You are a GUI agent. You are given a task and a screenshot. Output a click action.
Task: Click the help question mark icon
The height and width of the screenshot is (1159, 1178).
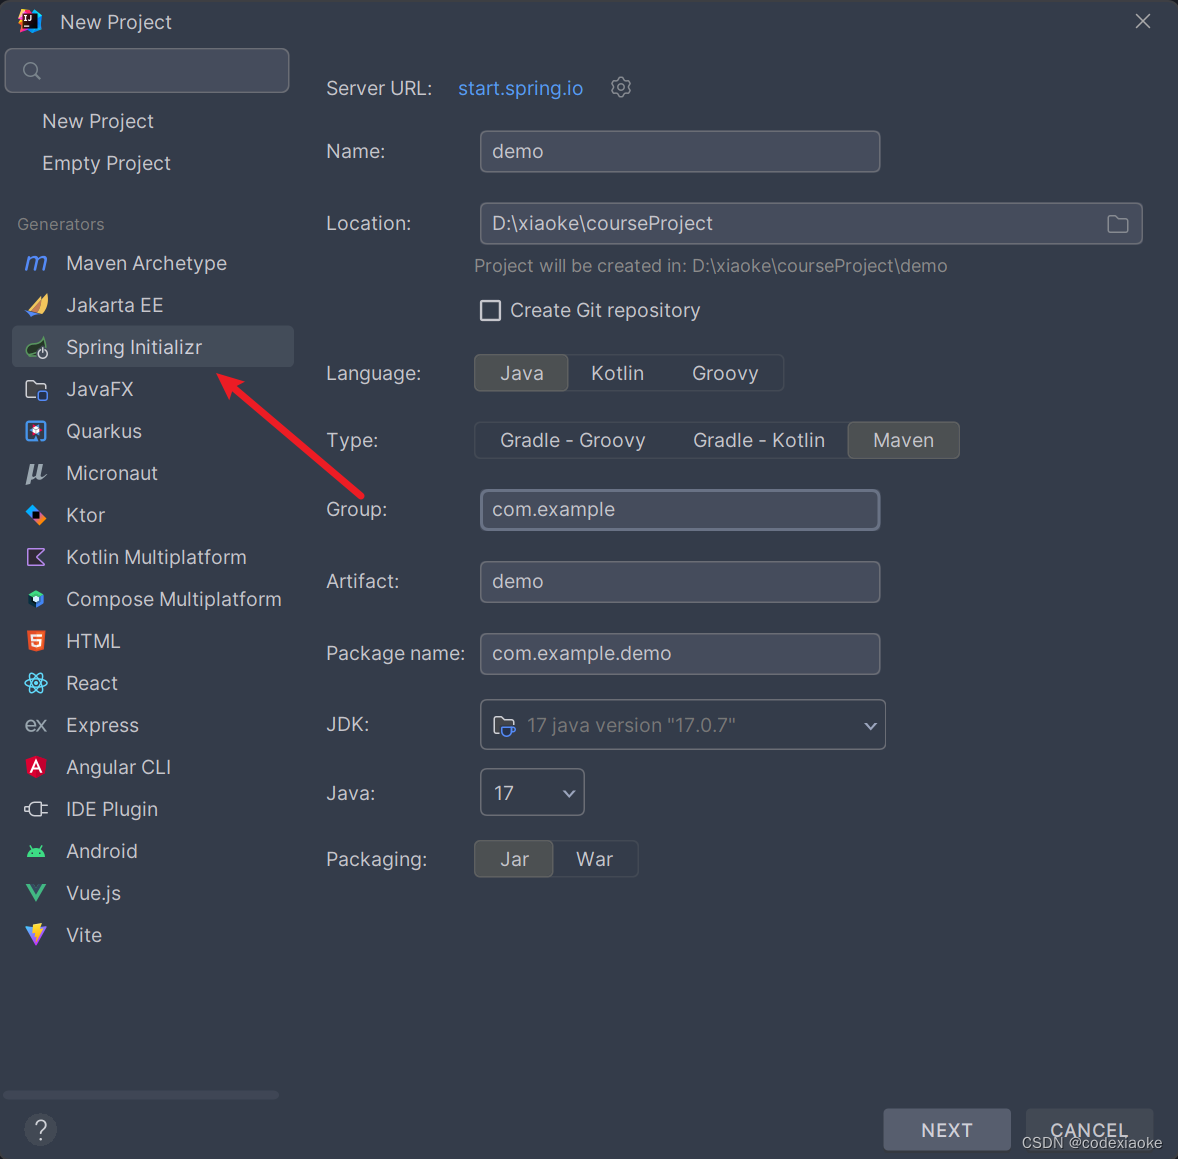[40, 1129]
